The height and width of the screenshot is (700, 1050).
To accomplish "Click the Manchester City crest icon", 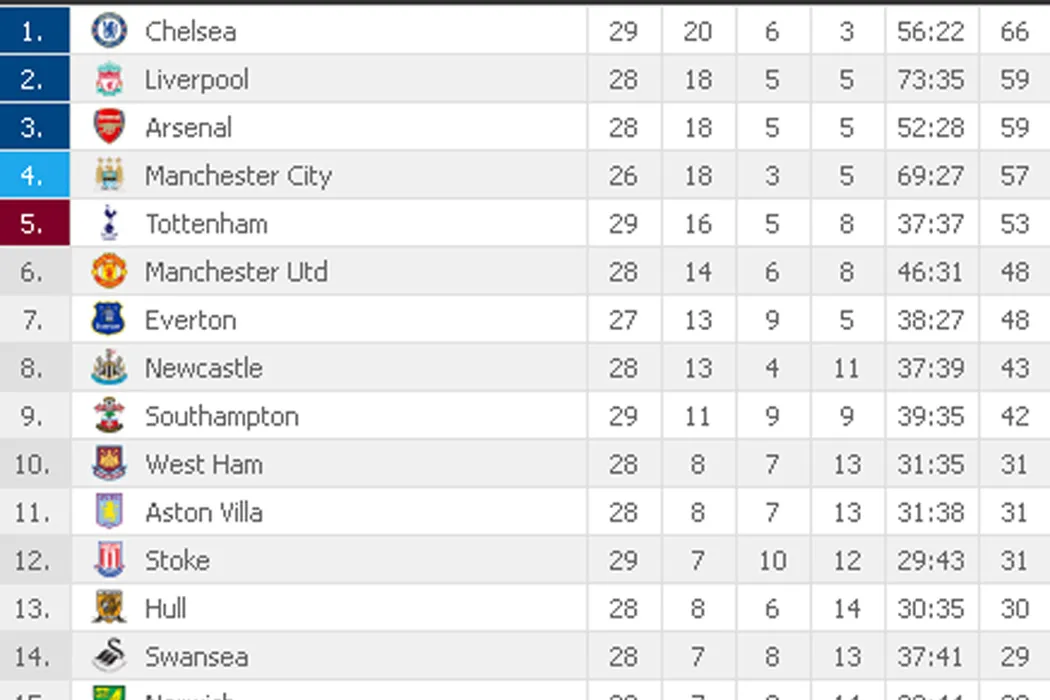I will [108, 175].
